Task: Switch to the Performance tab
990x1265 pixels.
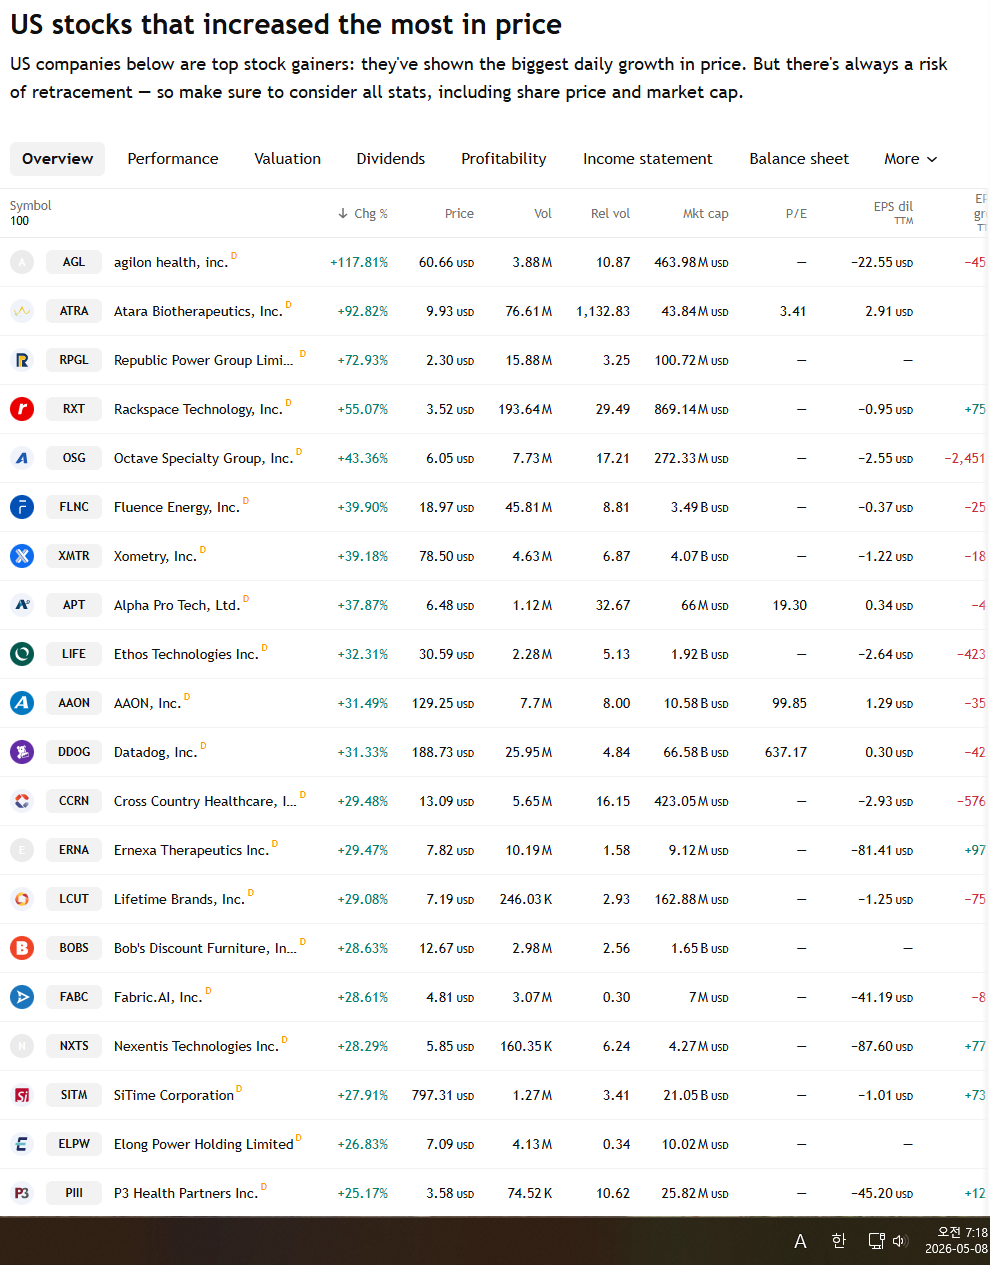Action: [x=173, y=159]
